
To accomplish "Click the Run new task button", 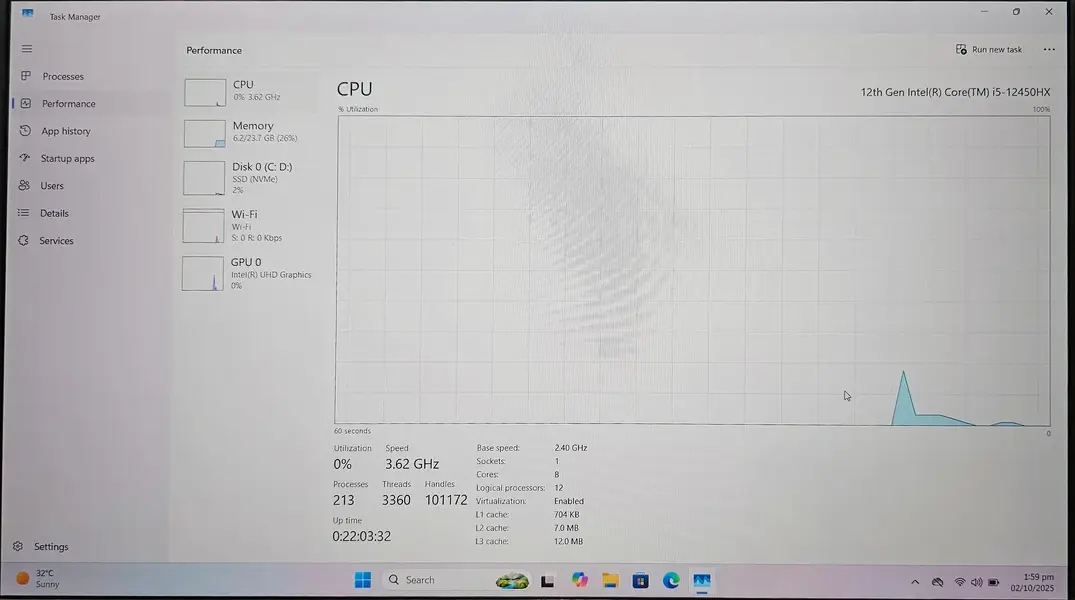I will tap(989, 49).
